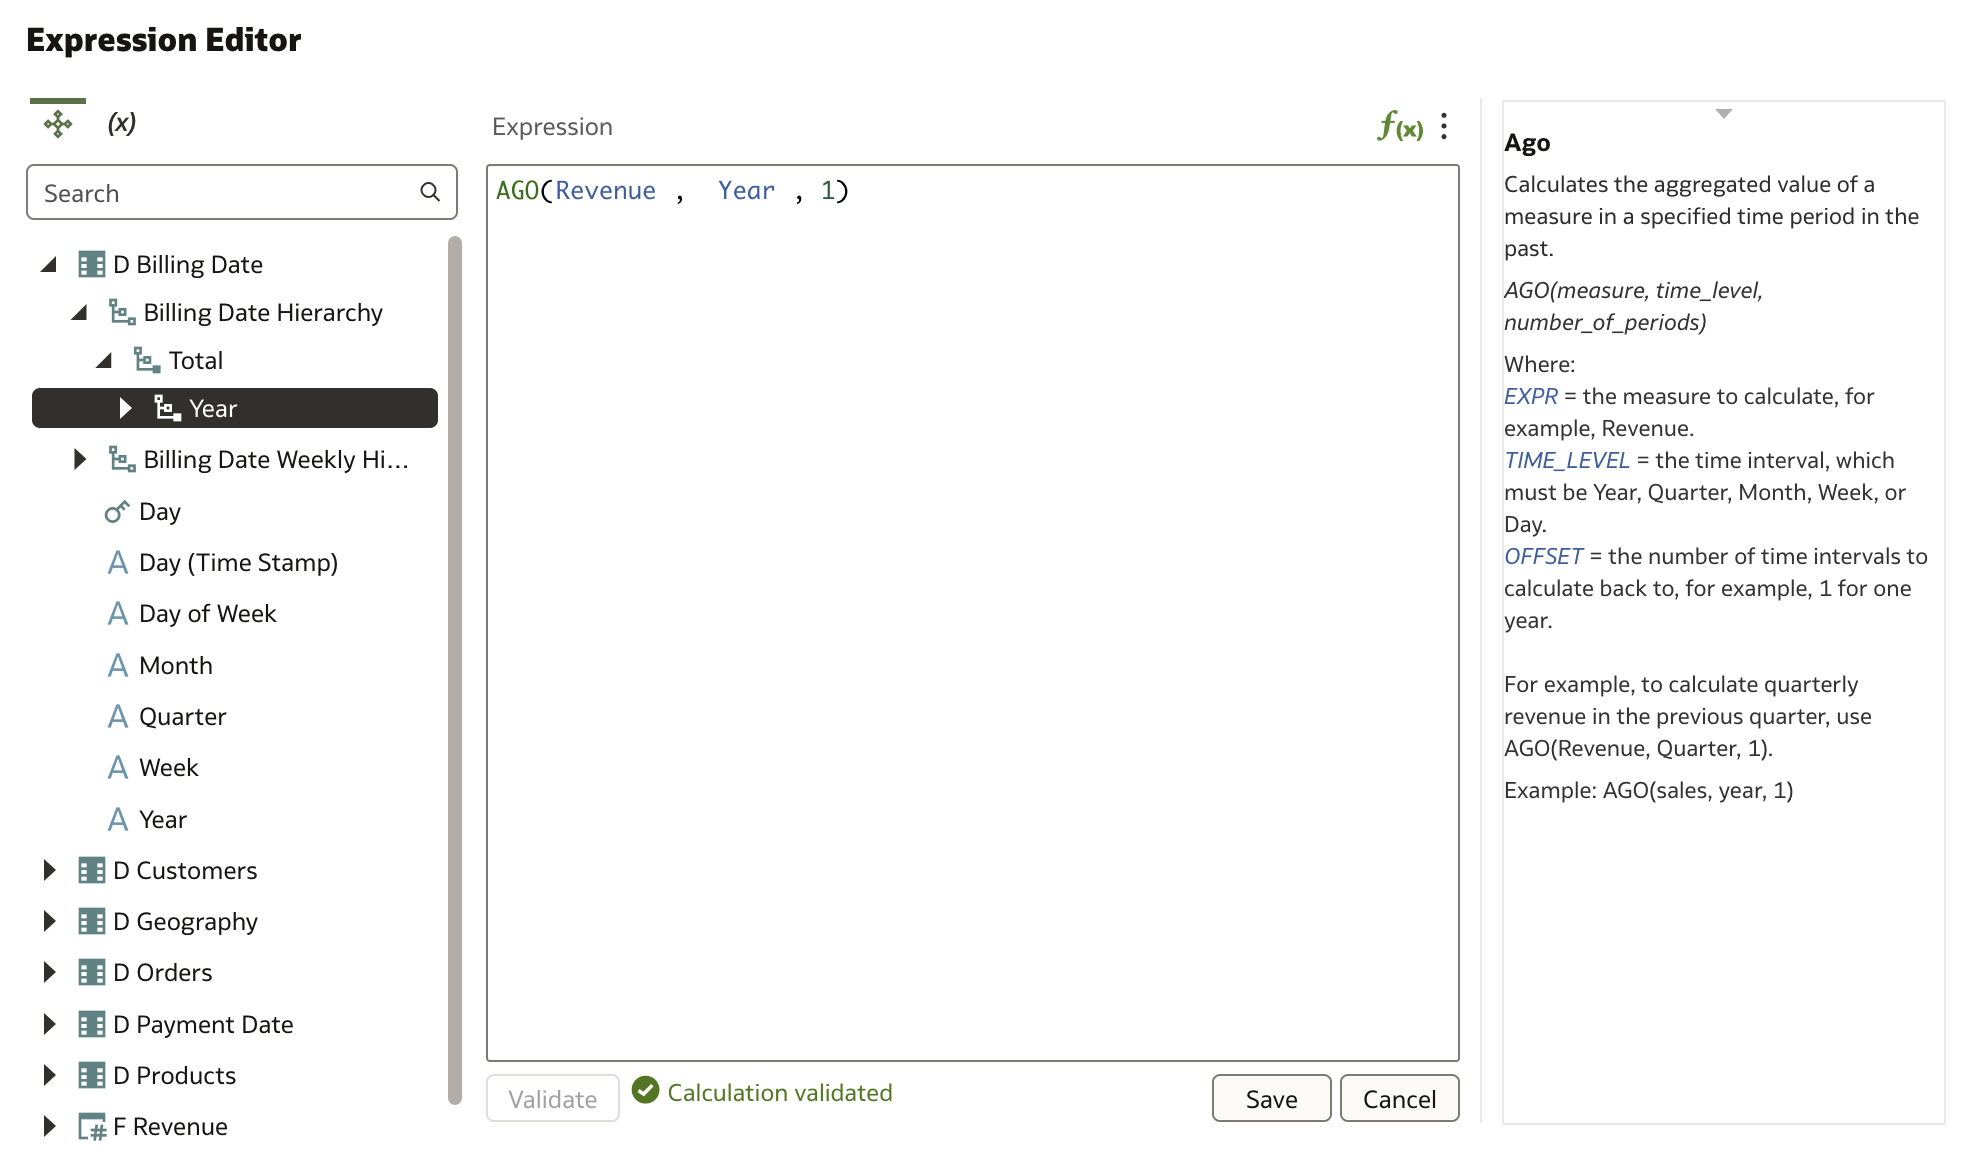Select the Week attribute icon
Image resolution: width=1982 pixels, height=1176 pixels.
click(x=118, y=767)
